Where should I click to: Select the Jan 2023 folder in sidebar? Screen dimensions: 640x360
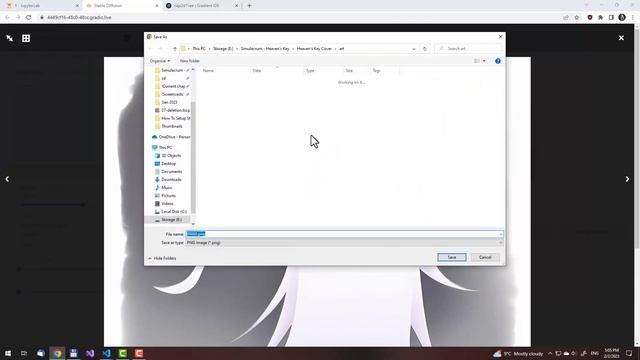click(169, 102)
